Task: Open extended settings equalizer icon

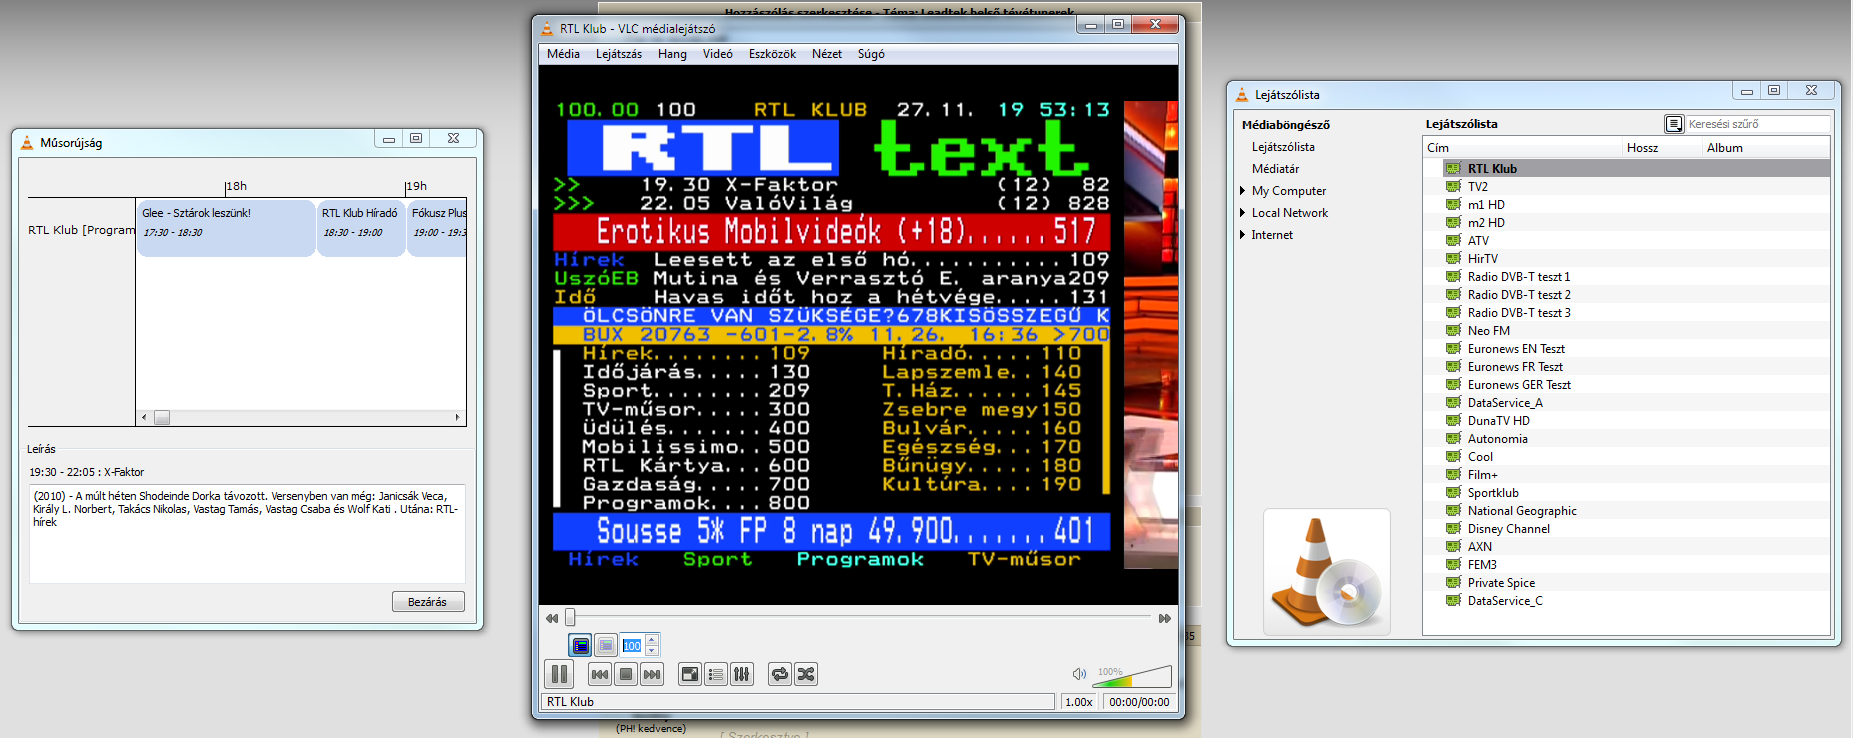Action: tap(742, 674)
